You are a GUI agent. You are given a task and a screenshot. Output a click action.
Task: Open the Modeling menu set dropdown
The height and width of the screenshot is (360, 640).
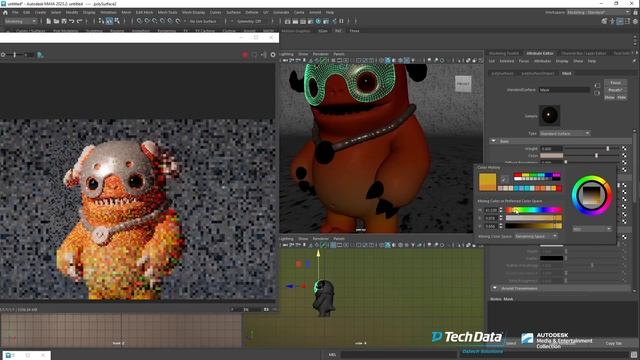point(20,21)
